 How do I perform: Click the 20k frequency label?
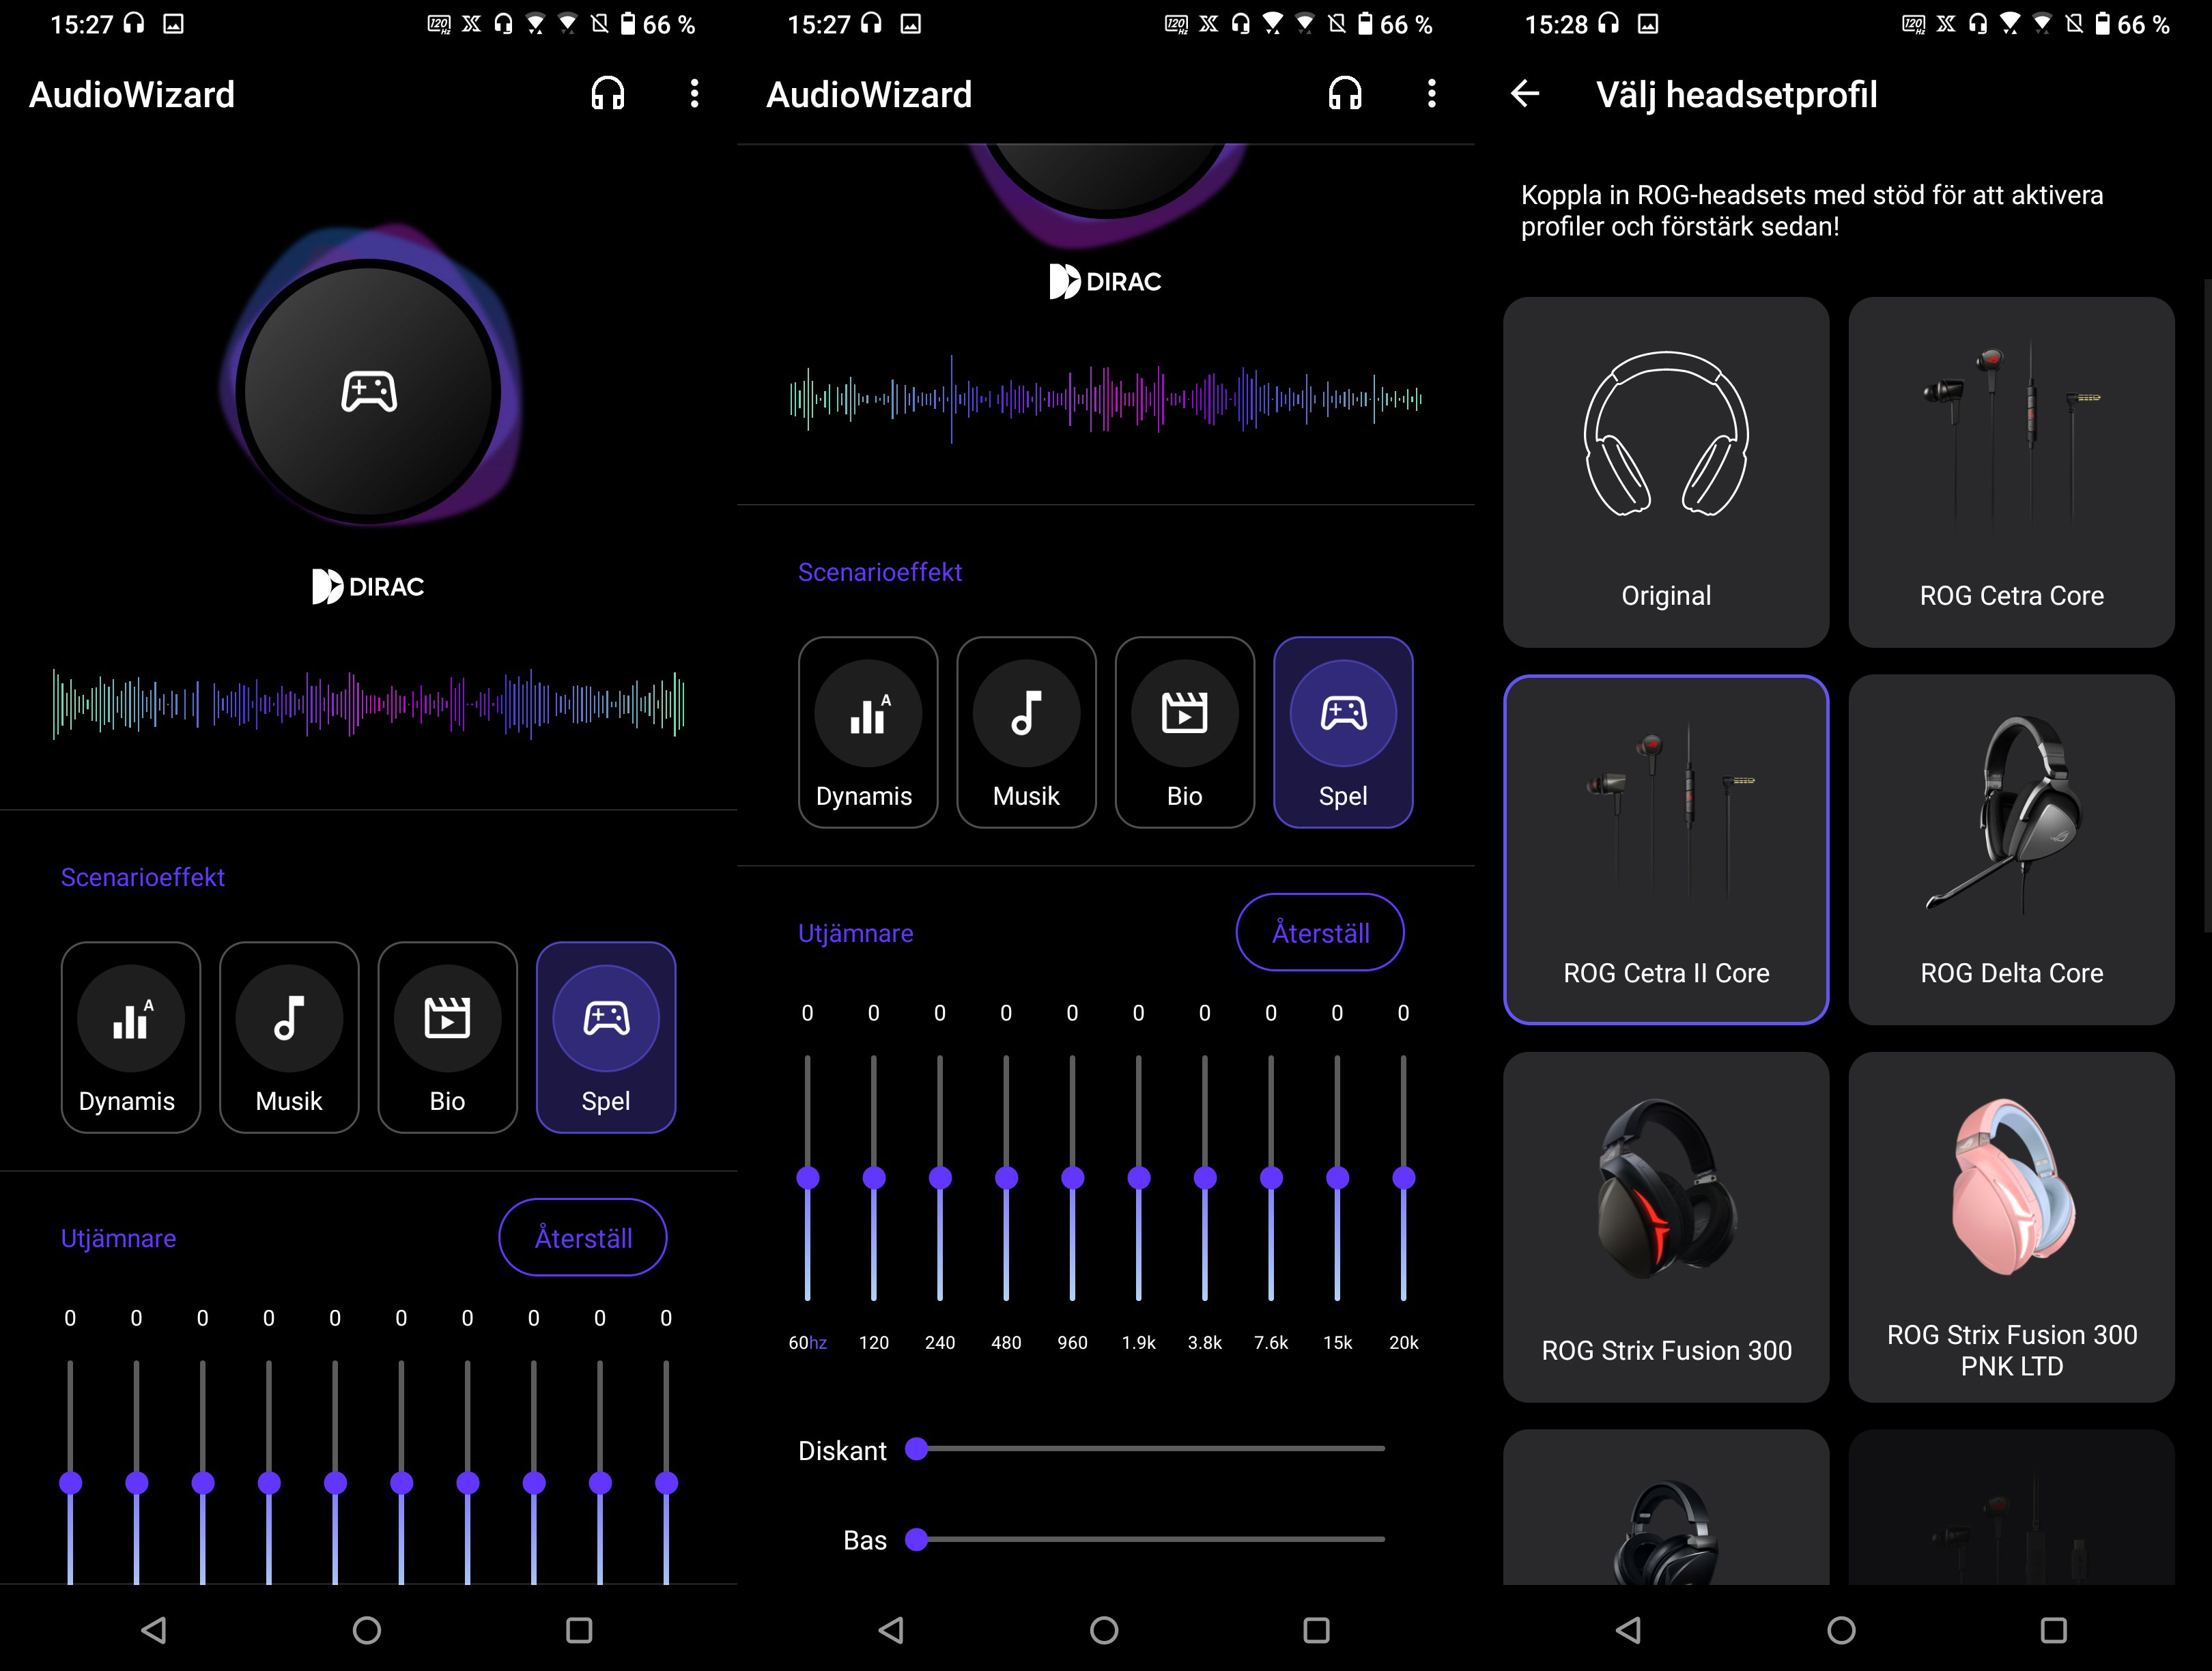click(1403, 1342)
